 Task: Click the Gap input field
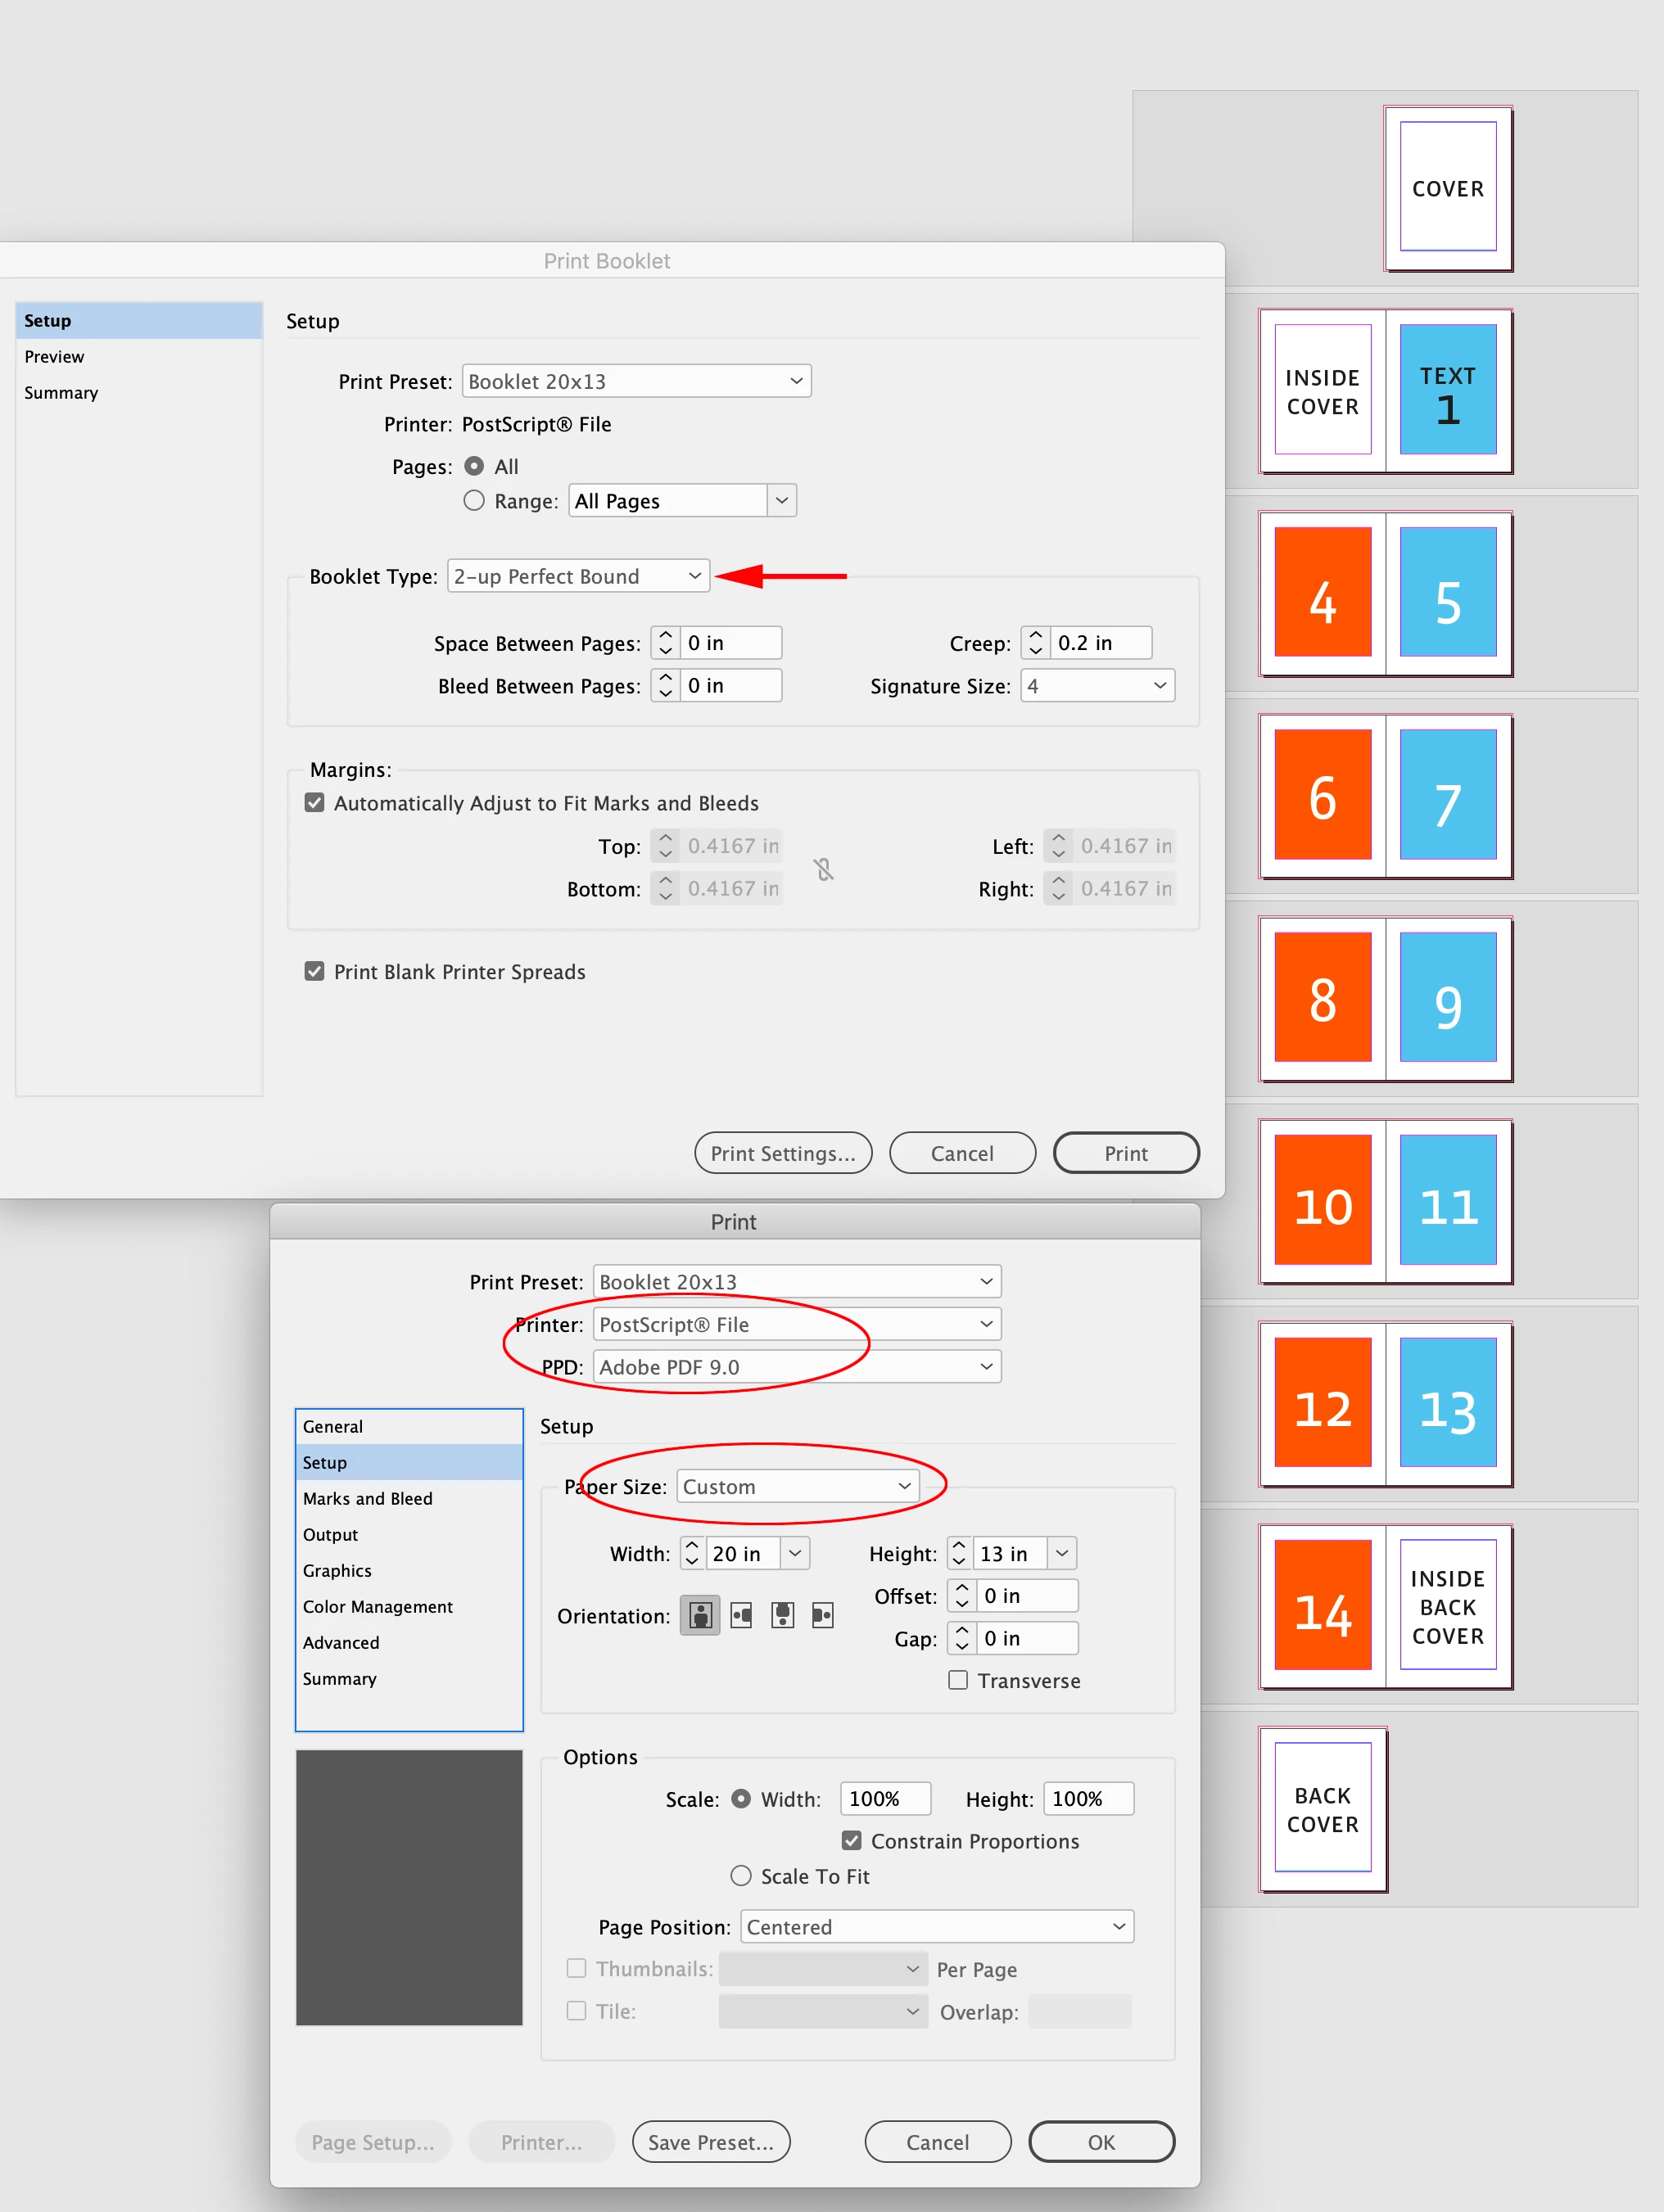(x=1027, y=1638)
